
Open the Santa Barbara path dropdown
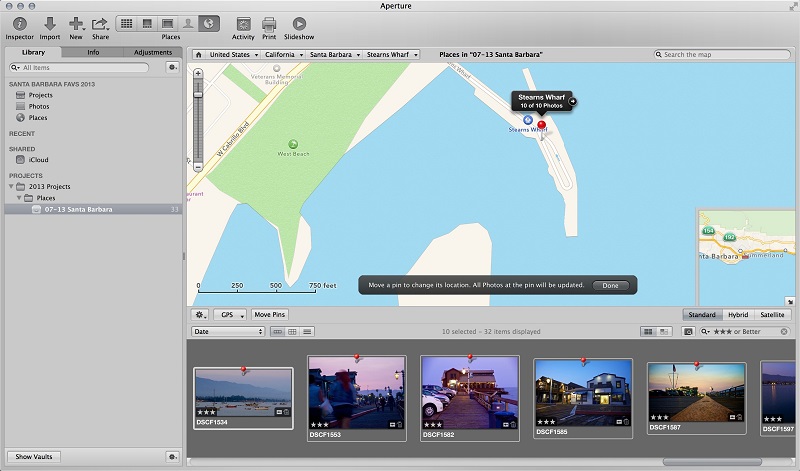334,55
